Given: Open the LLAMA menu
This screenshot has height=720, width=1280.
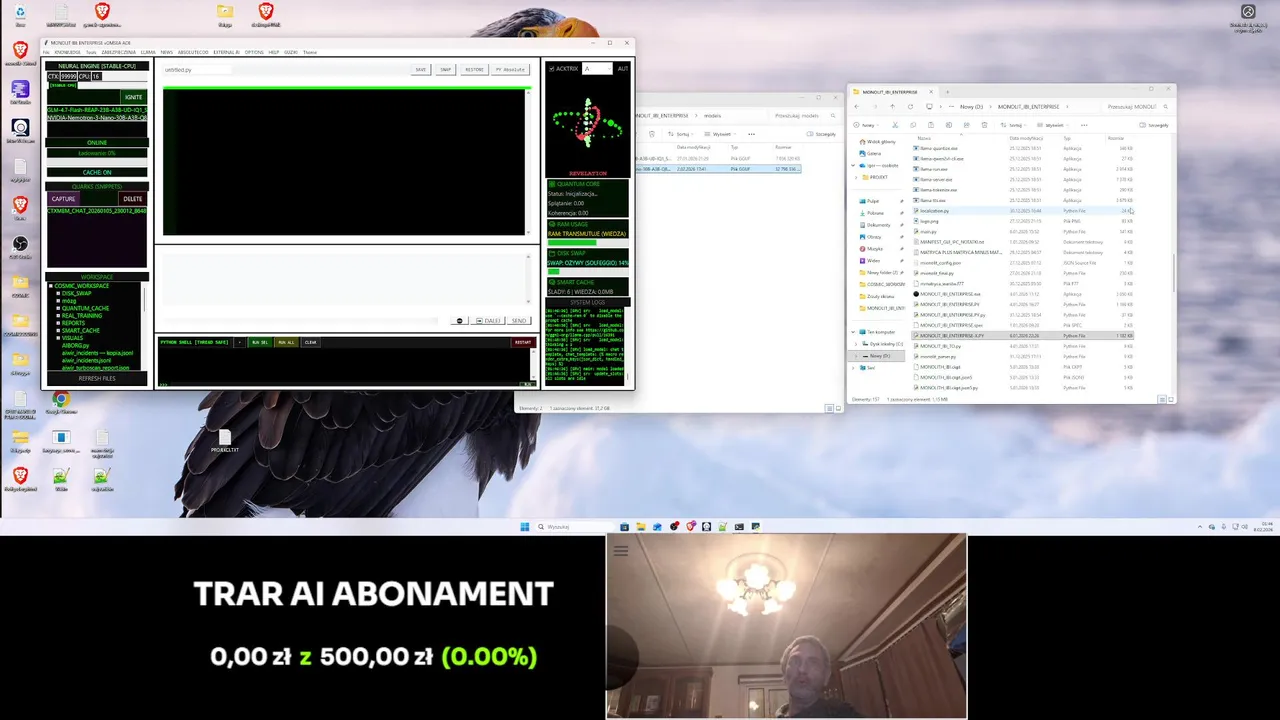Looking at the screenshot, I should 148,52.
